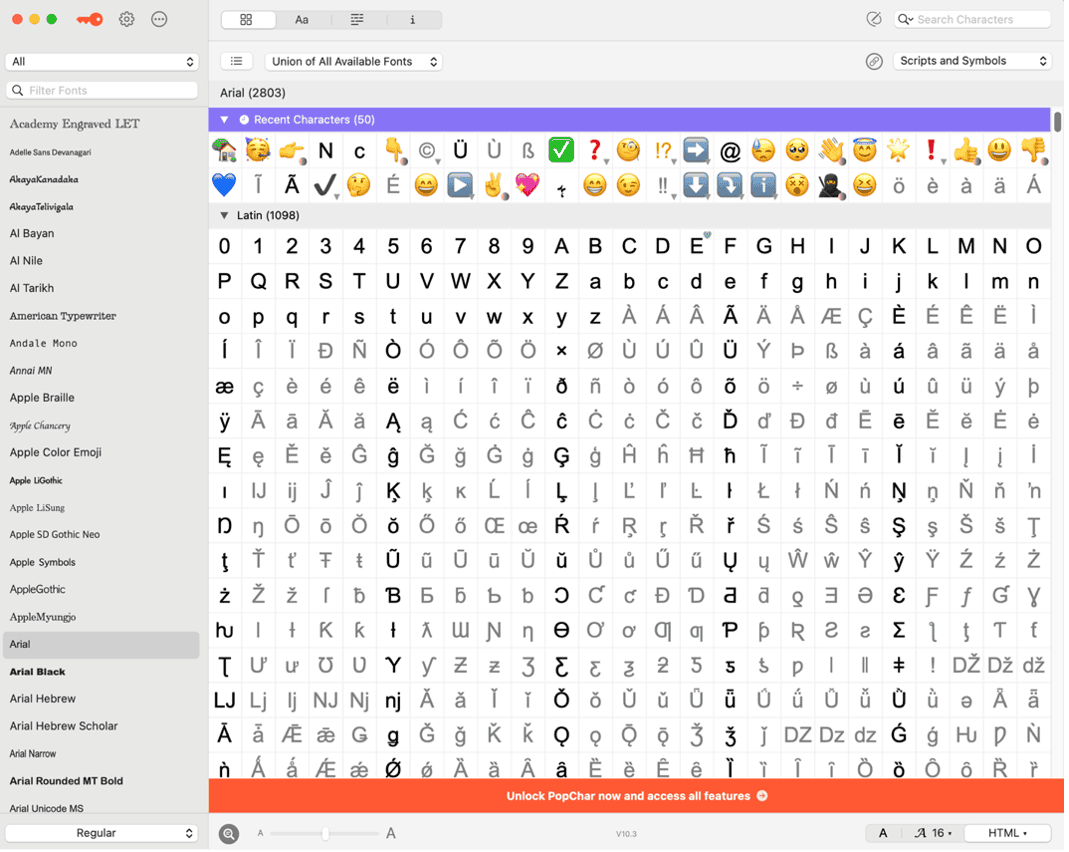Toggle the font list sidebar button
This screenshot has width=1069, height=852.
click(x=237, y=61)
